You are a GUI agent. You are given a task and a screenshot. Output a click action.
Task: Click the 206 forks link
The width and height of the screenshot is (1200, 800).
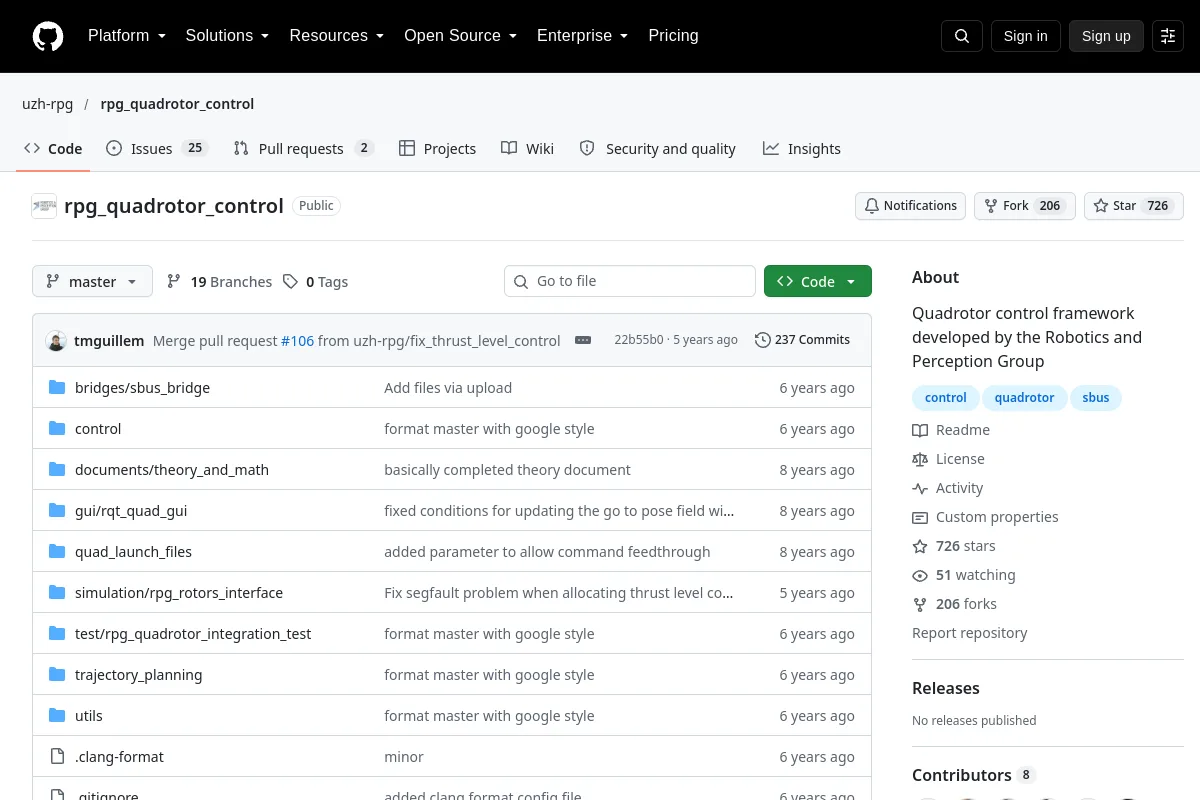coord(954,604)
